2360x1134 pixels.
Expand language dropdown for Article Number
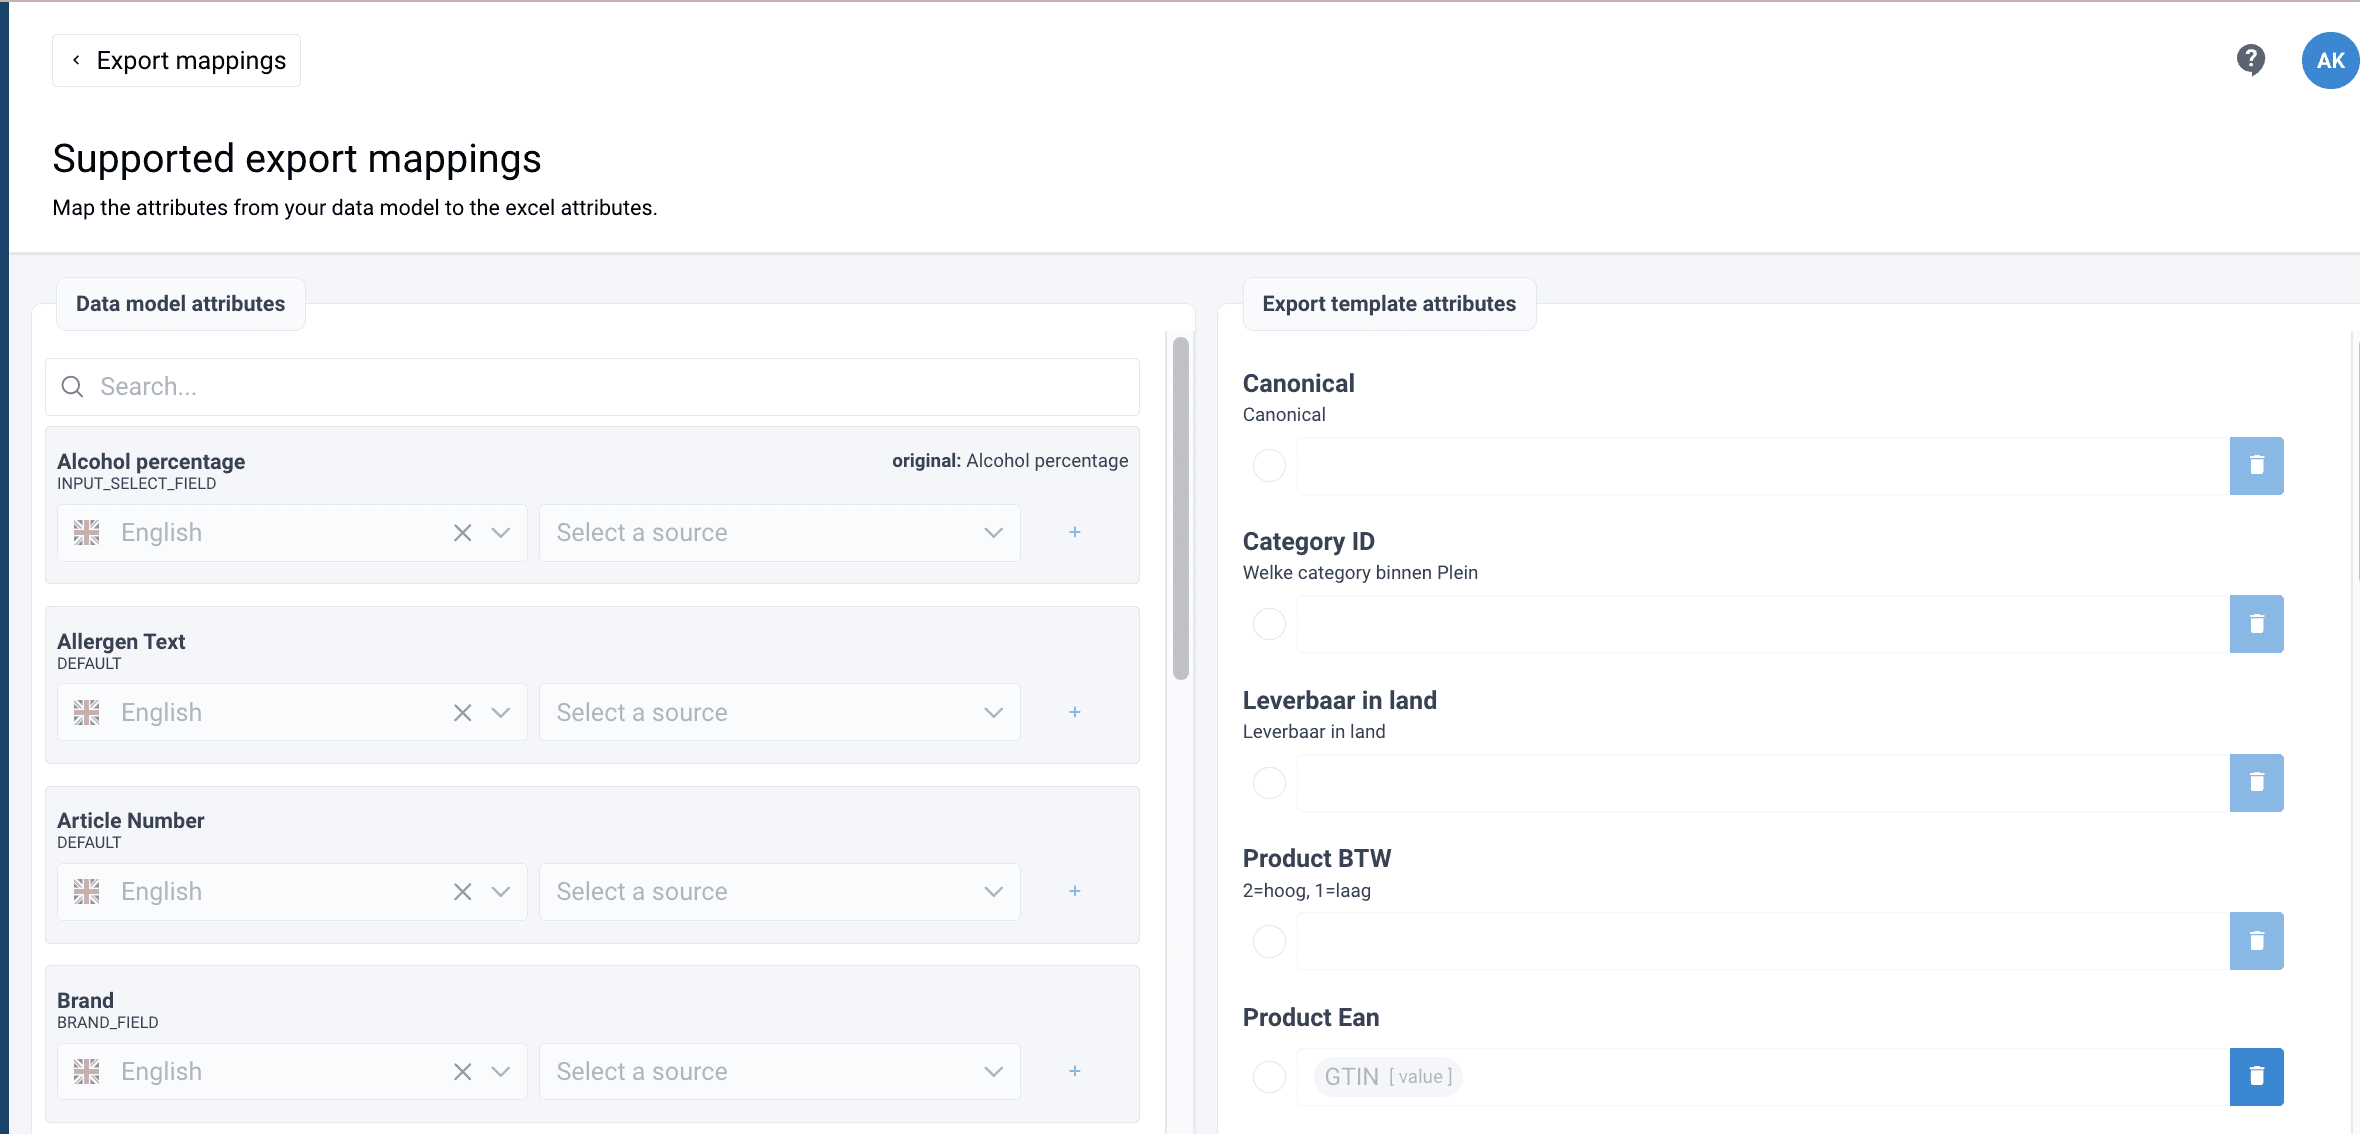pyautogui.click(x=501, y=891)
